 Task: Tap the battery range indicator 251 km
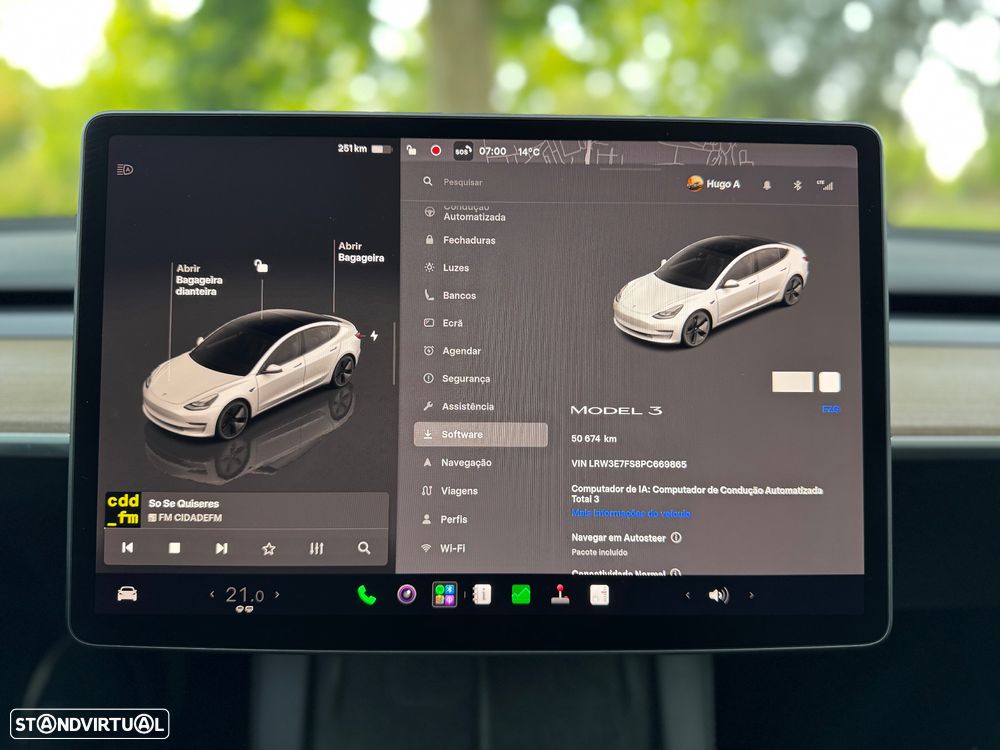coord(365,149)
